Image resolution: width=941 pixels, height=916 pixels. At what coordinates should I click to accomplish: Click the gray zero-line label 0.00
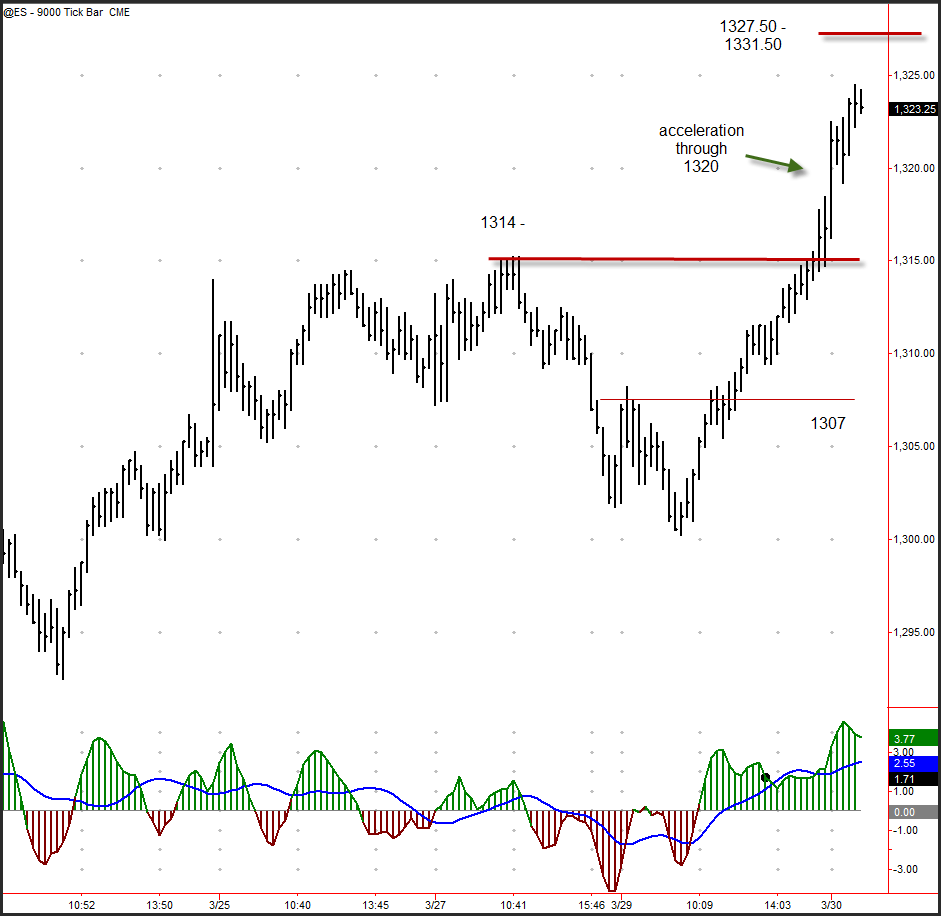(x=905, y=813)
